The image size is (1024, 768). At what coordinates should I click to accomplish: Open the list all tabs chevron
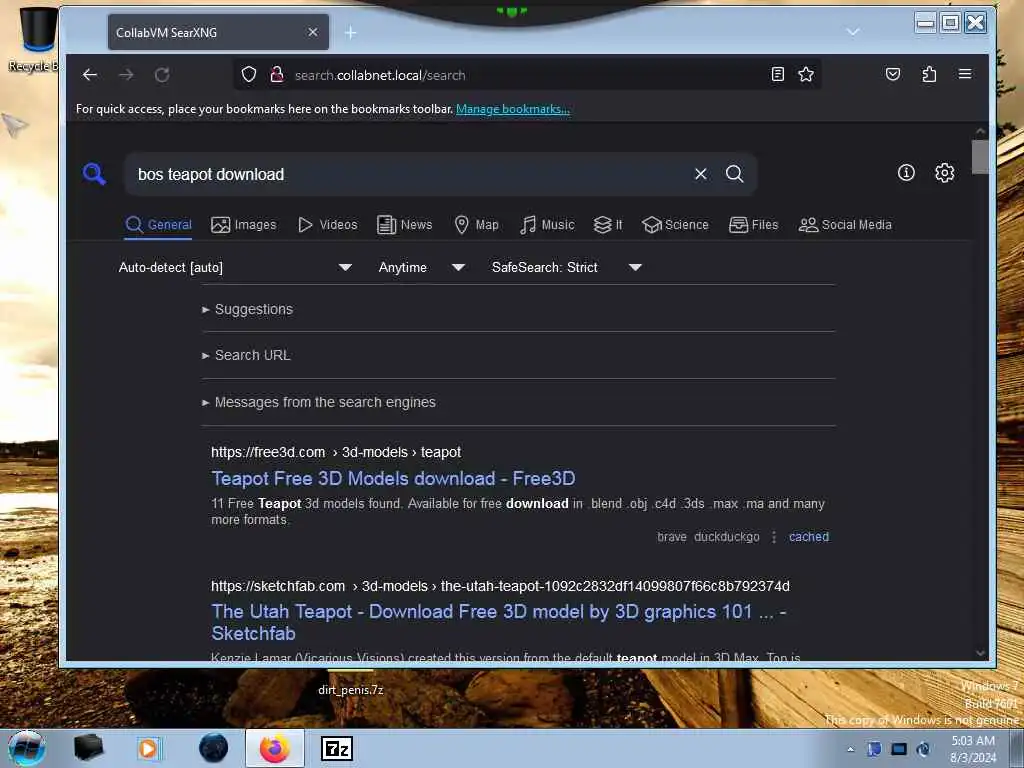(853, 31)
